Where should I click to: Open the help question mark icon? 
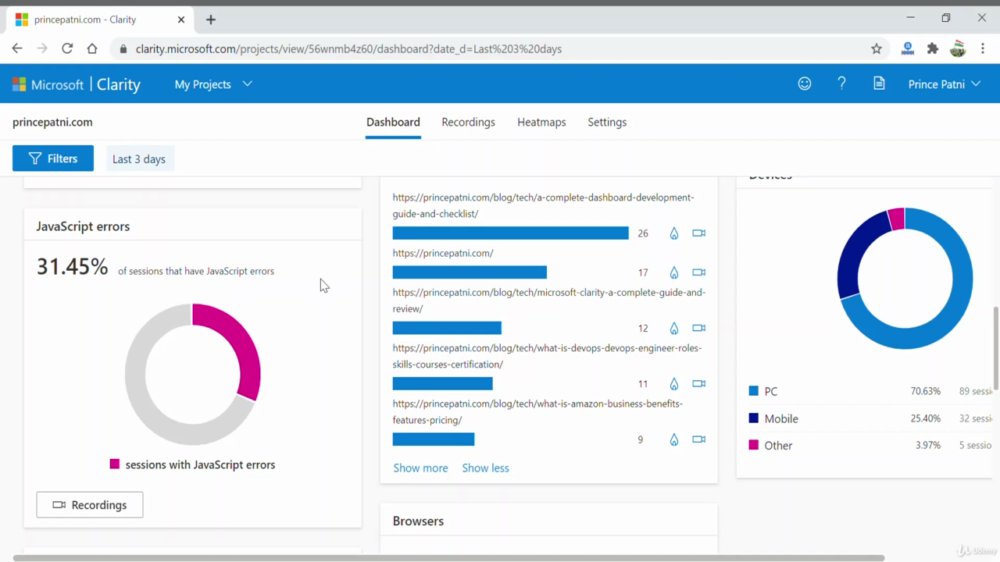point(841,84)
